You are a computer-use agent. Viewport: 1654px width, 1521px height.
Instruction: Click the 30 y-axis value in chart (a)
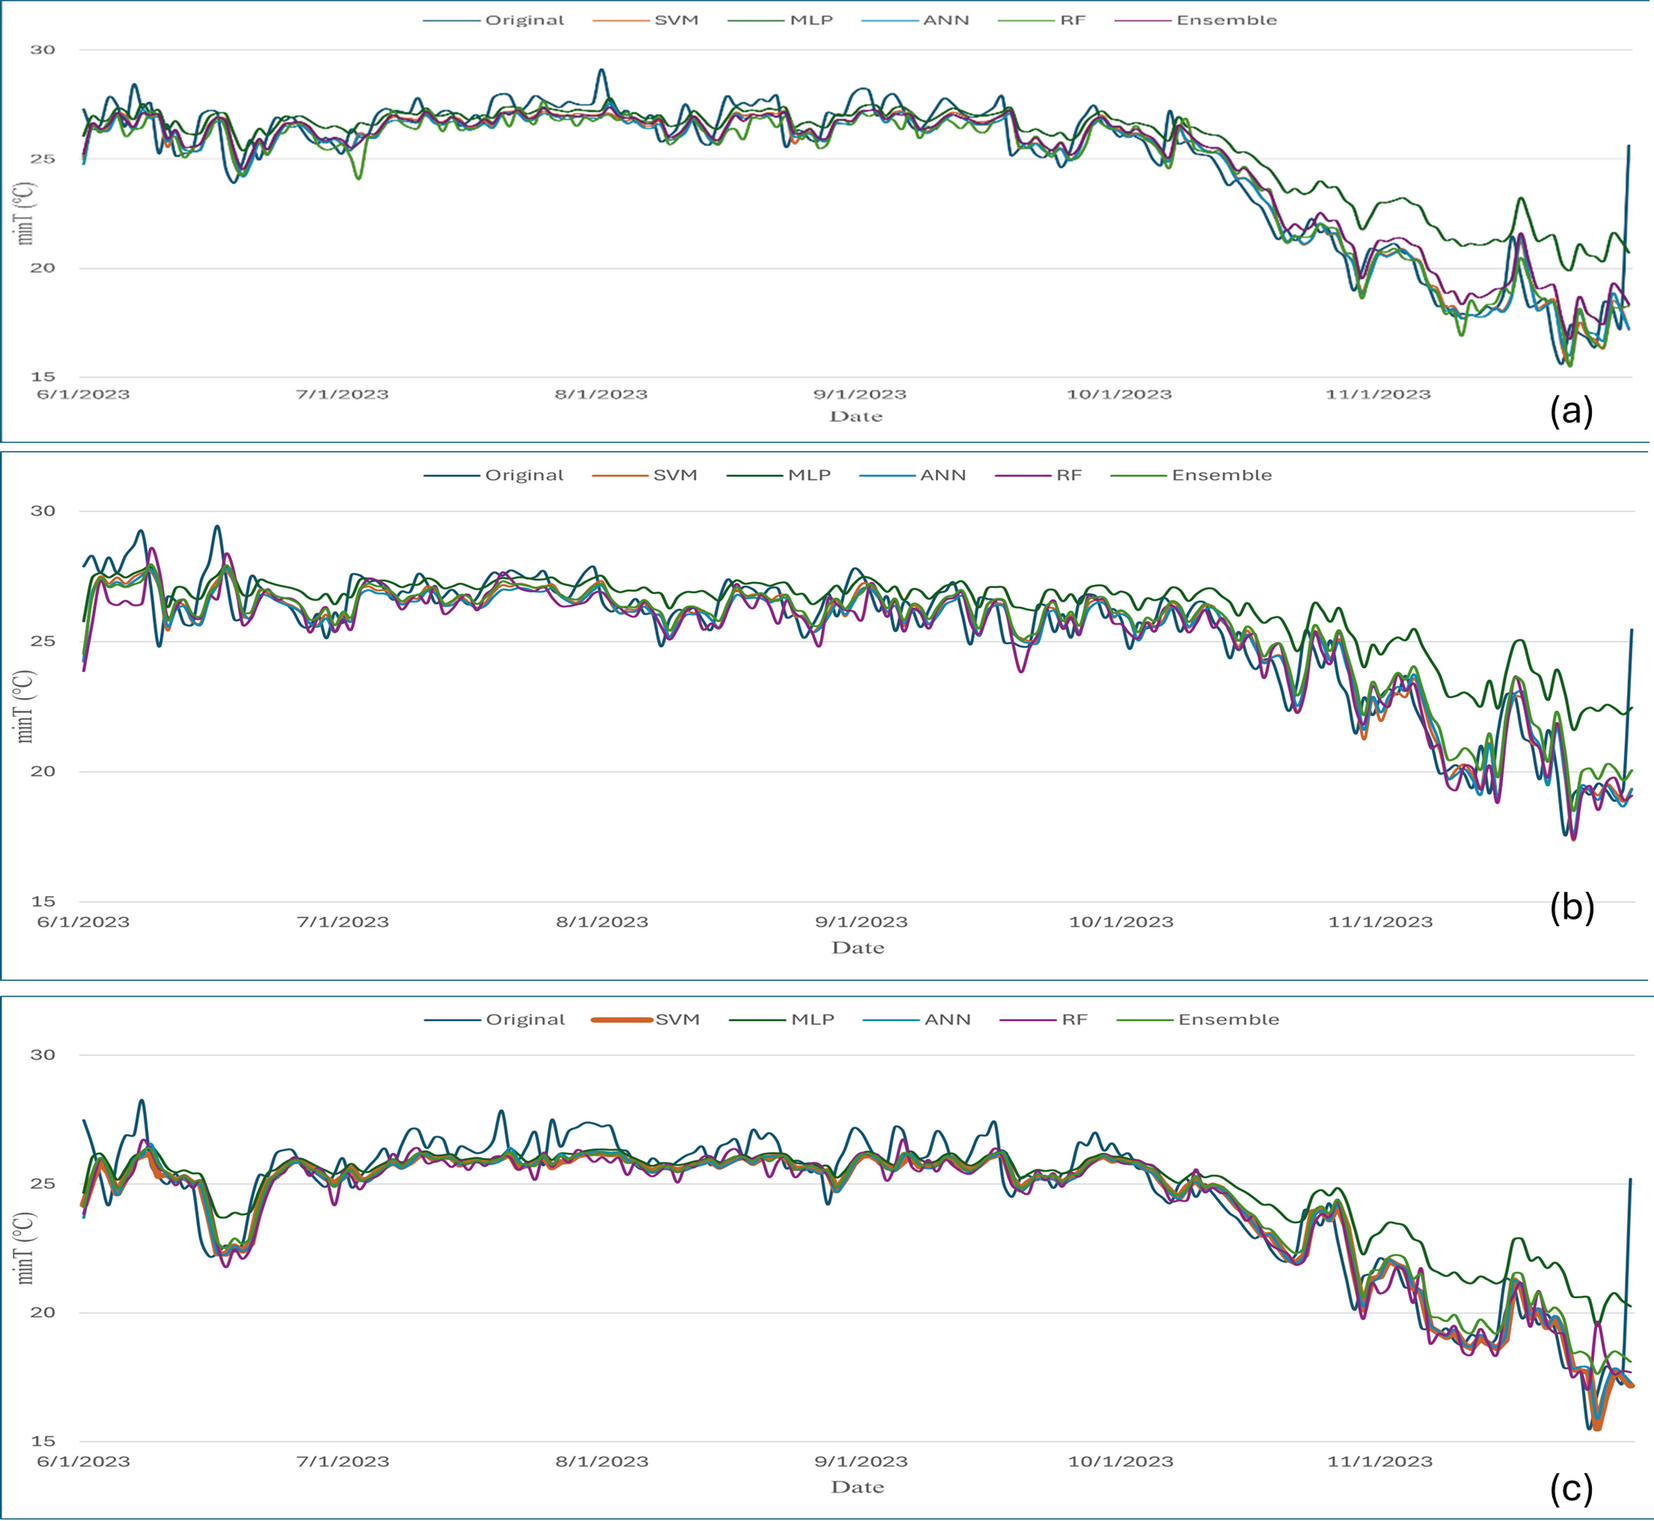42,50
